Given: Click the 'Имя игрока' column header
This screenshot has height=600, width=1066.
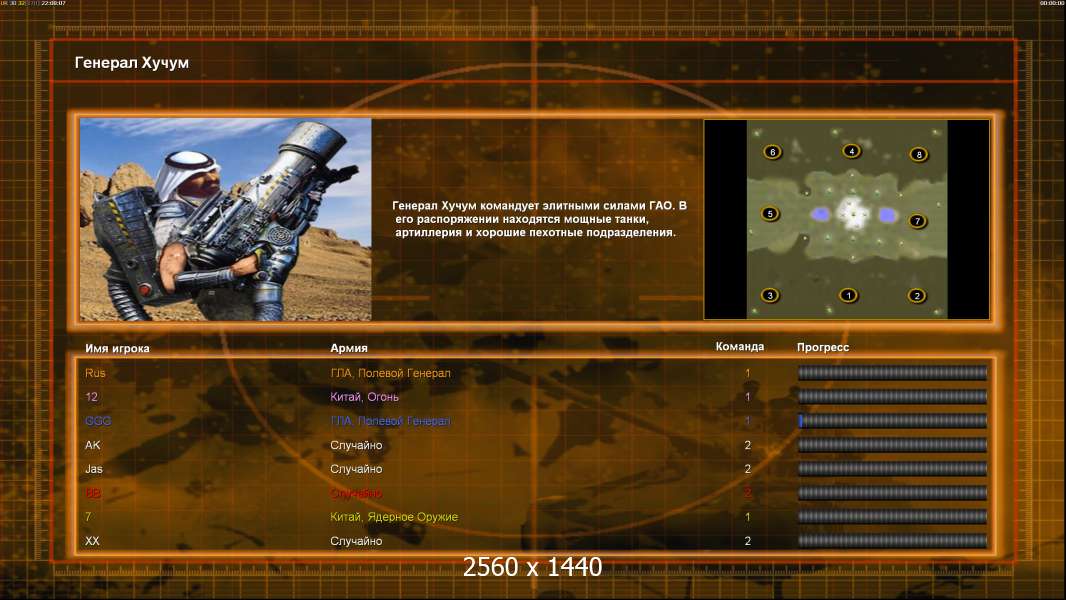Looking at the screenshot, I should (x=117, y=348).
